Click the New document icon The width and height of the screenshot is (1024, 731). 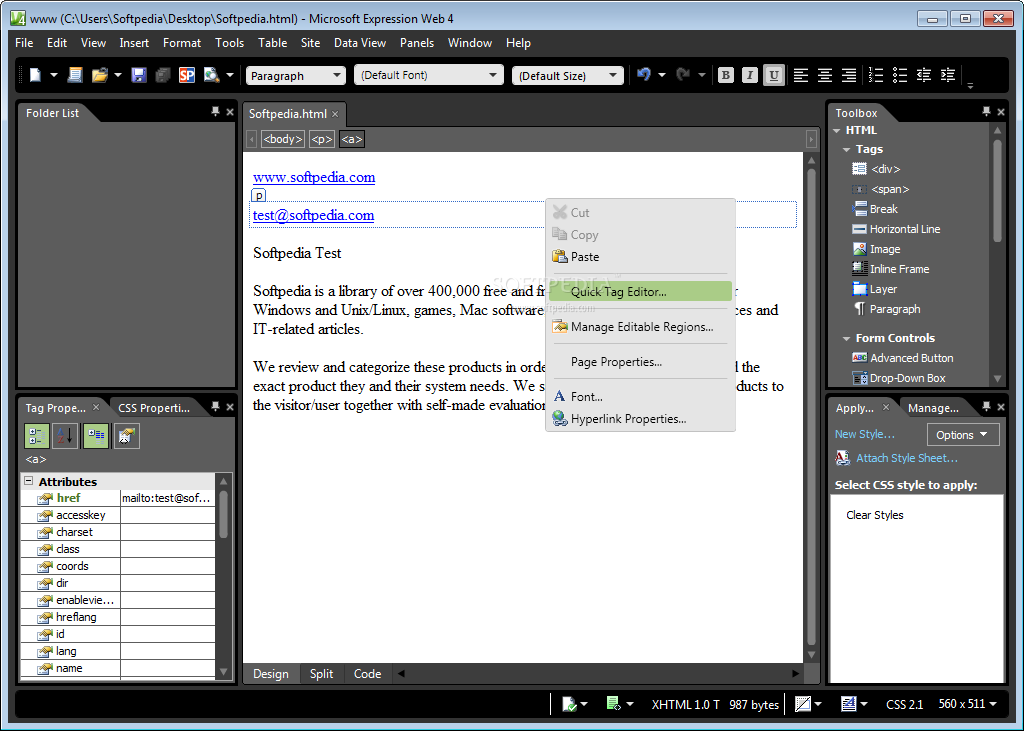click(35, 75)
